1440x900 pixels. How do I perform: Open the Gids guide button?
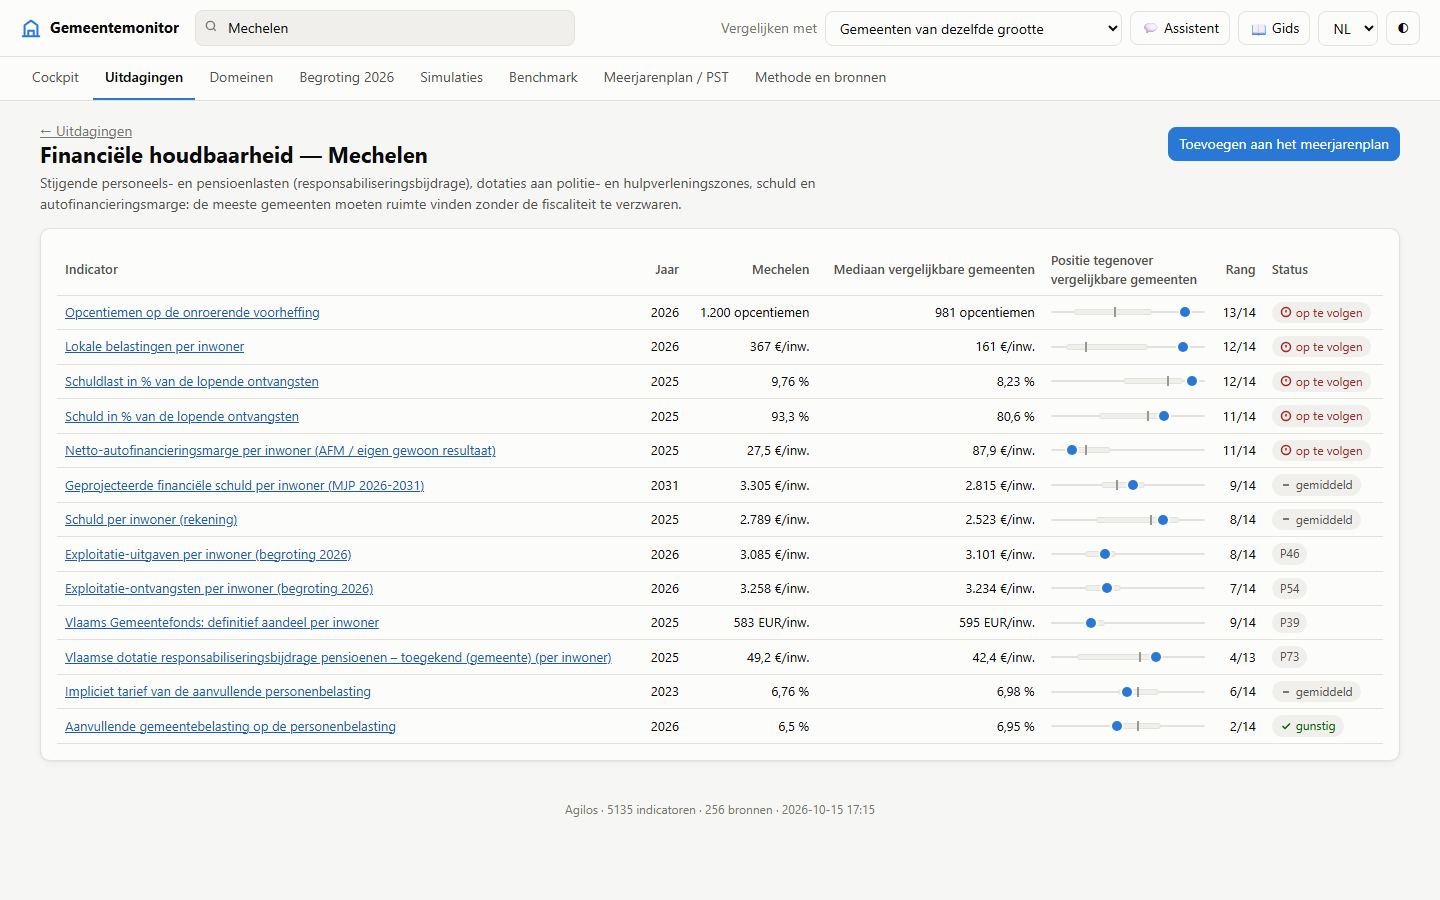(x=1275, y=28)
